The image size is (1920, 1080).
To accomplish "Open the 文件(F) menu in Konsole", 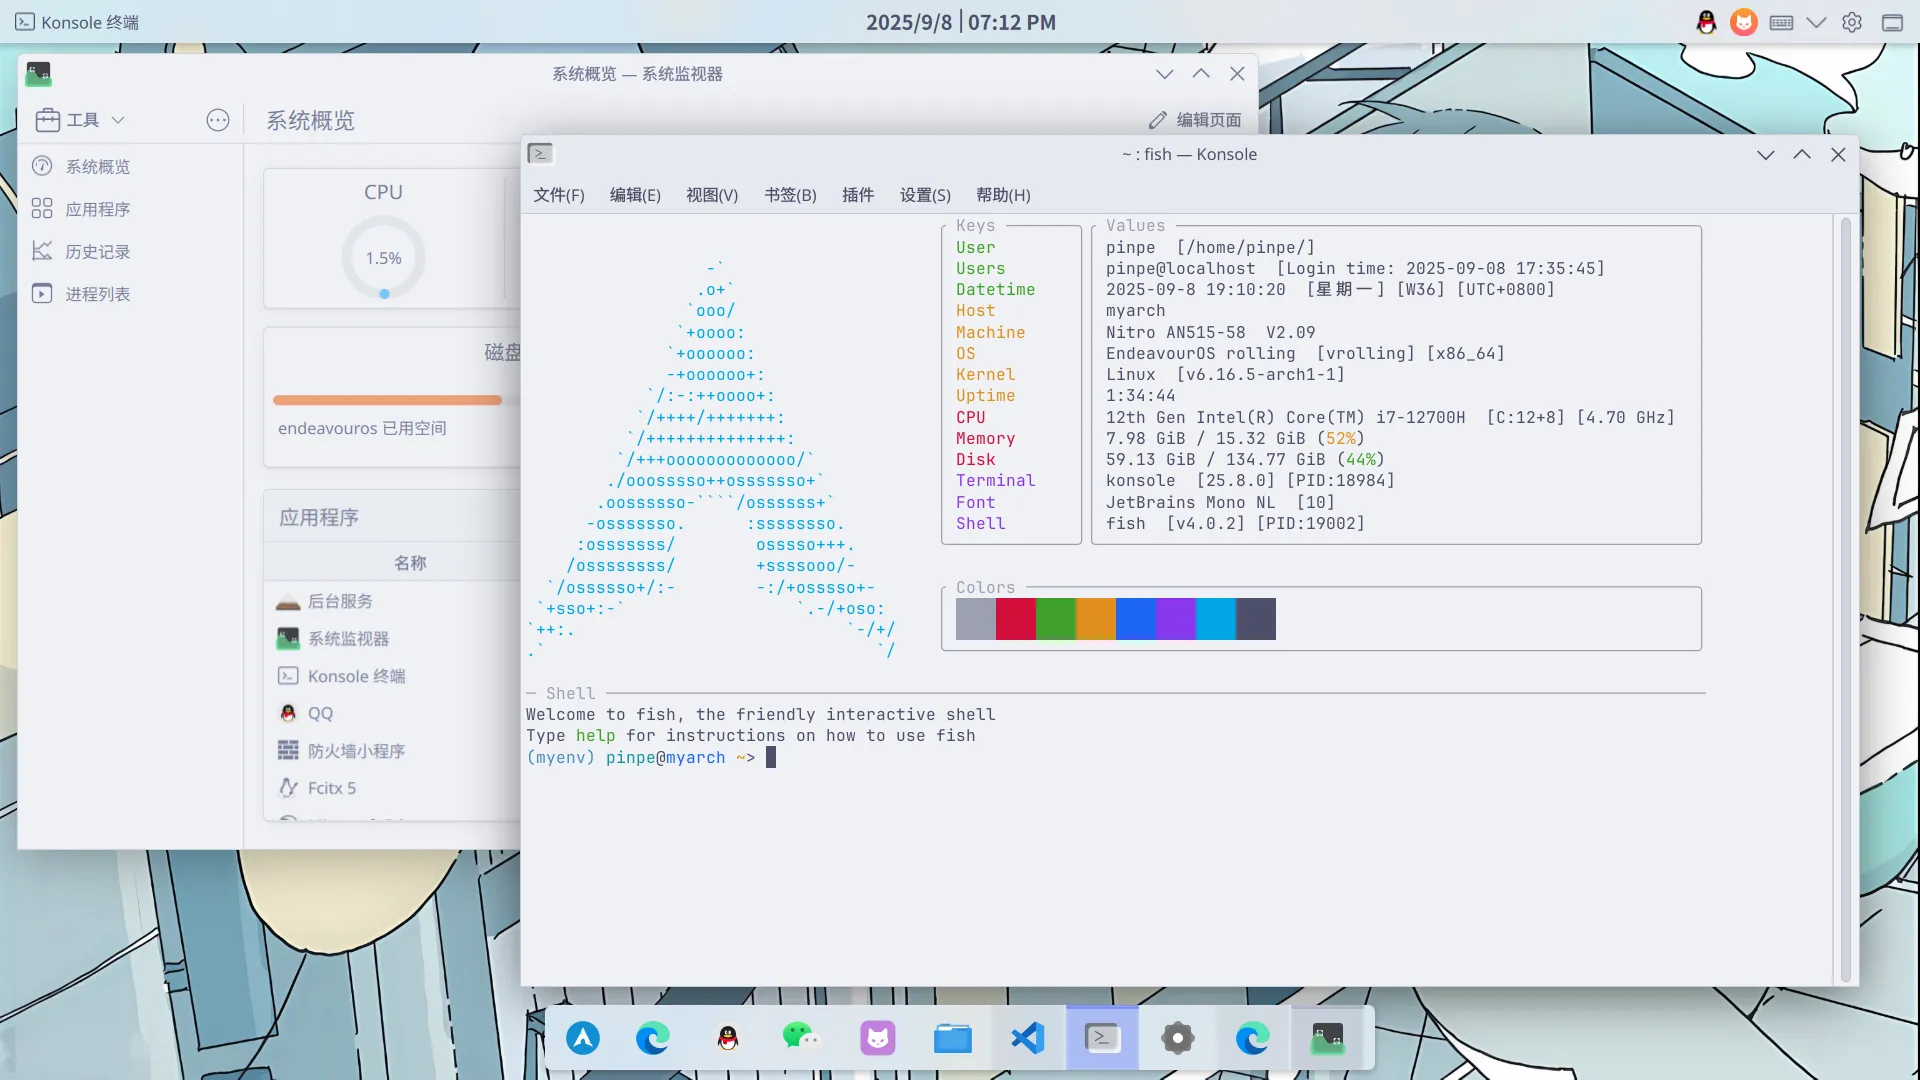I will pos(558,195).
